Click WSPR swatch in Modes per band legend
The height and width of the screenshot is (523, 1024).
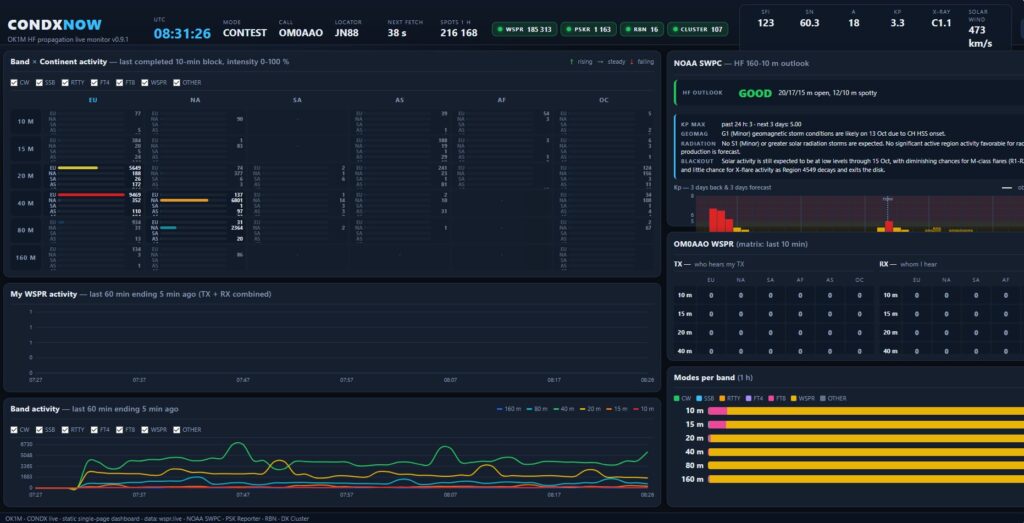793,398
